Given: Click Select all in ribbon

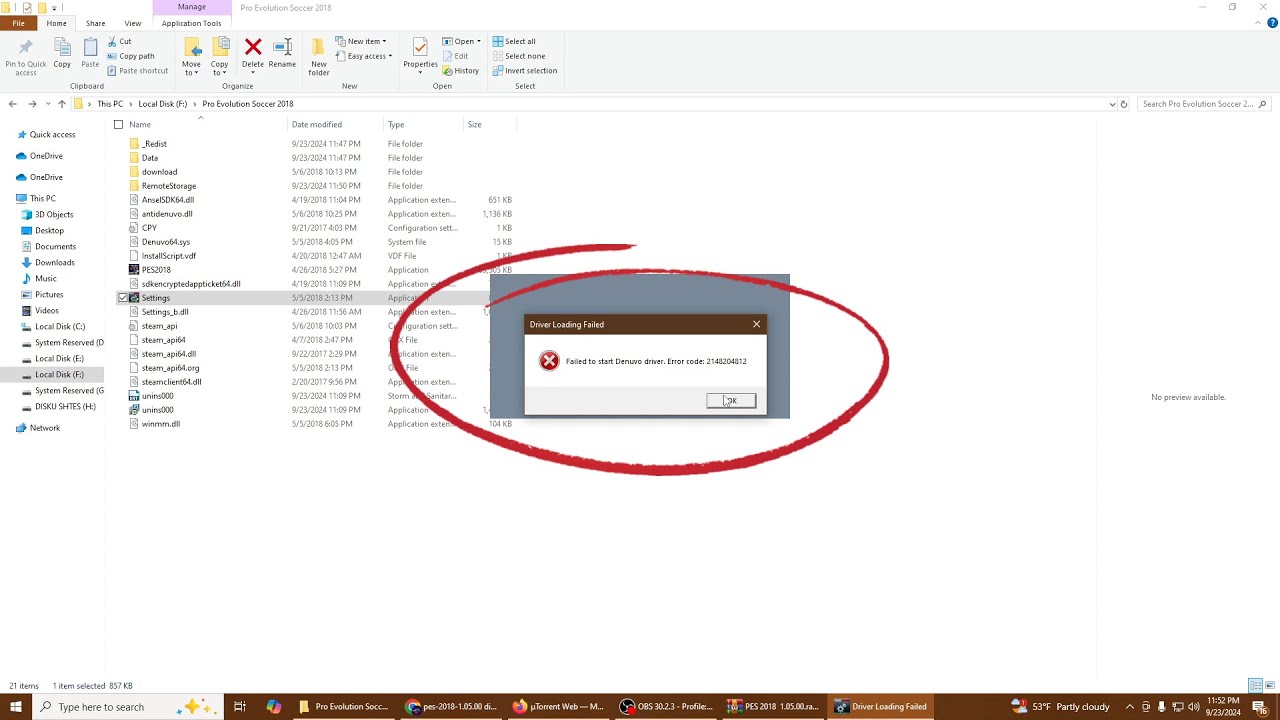Looking at the screenshot, I should [514, 42].
